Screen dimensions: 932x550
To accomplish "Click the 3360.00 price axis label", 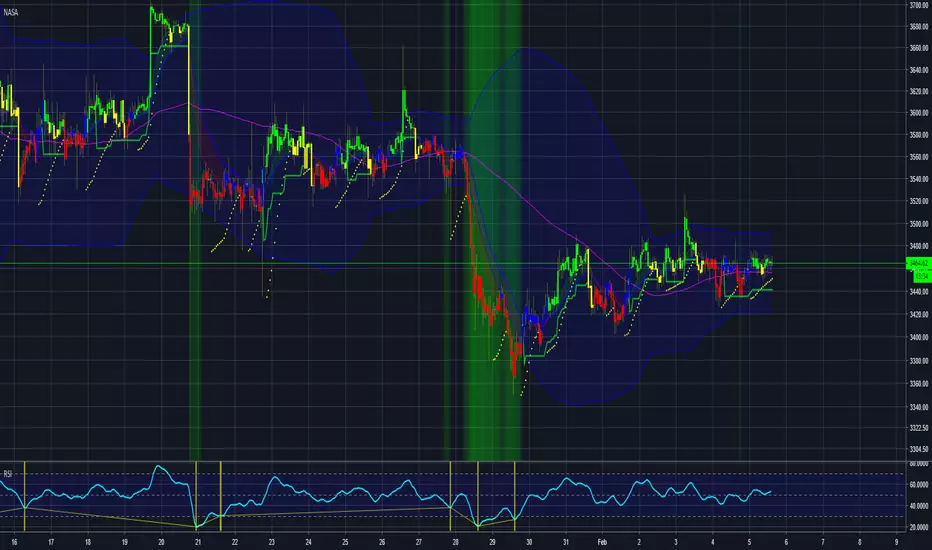I will click(919, 384).
